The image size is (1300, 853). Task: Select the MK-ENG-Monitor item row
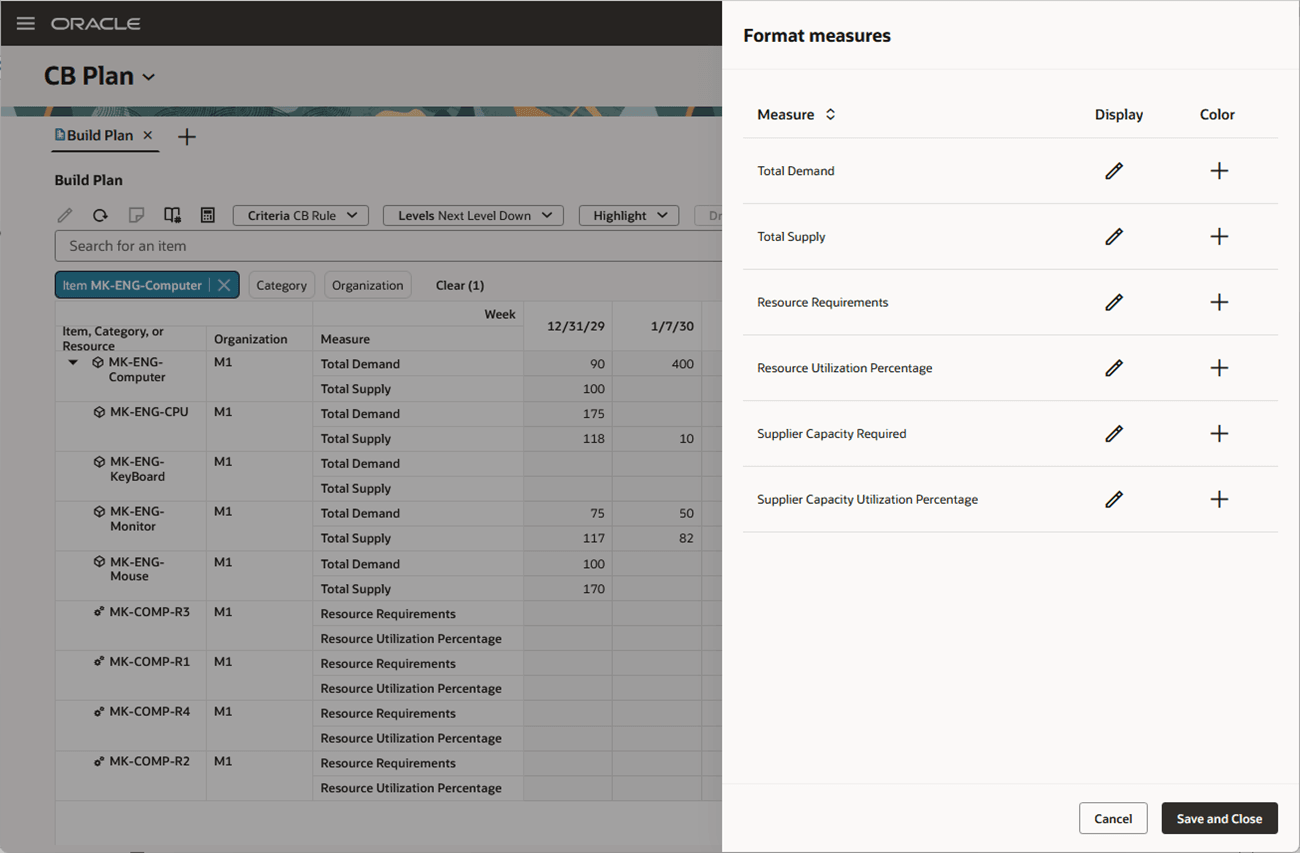point(137,519)
